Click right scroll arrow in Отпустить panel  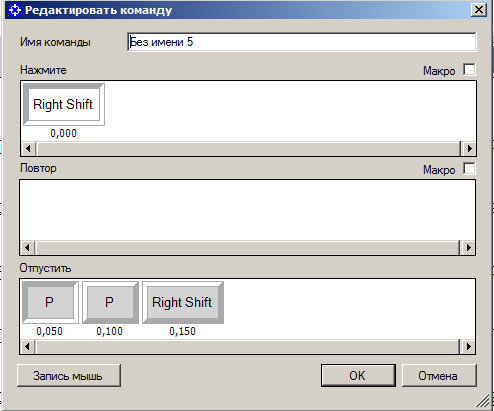click(469, 347)
